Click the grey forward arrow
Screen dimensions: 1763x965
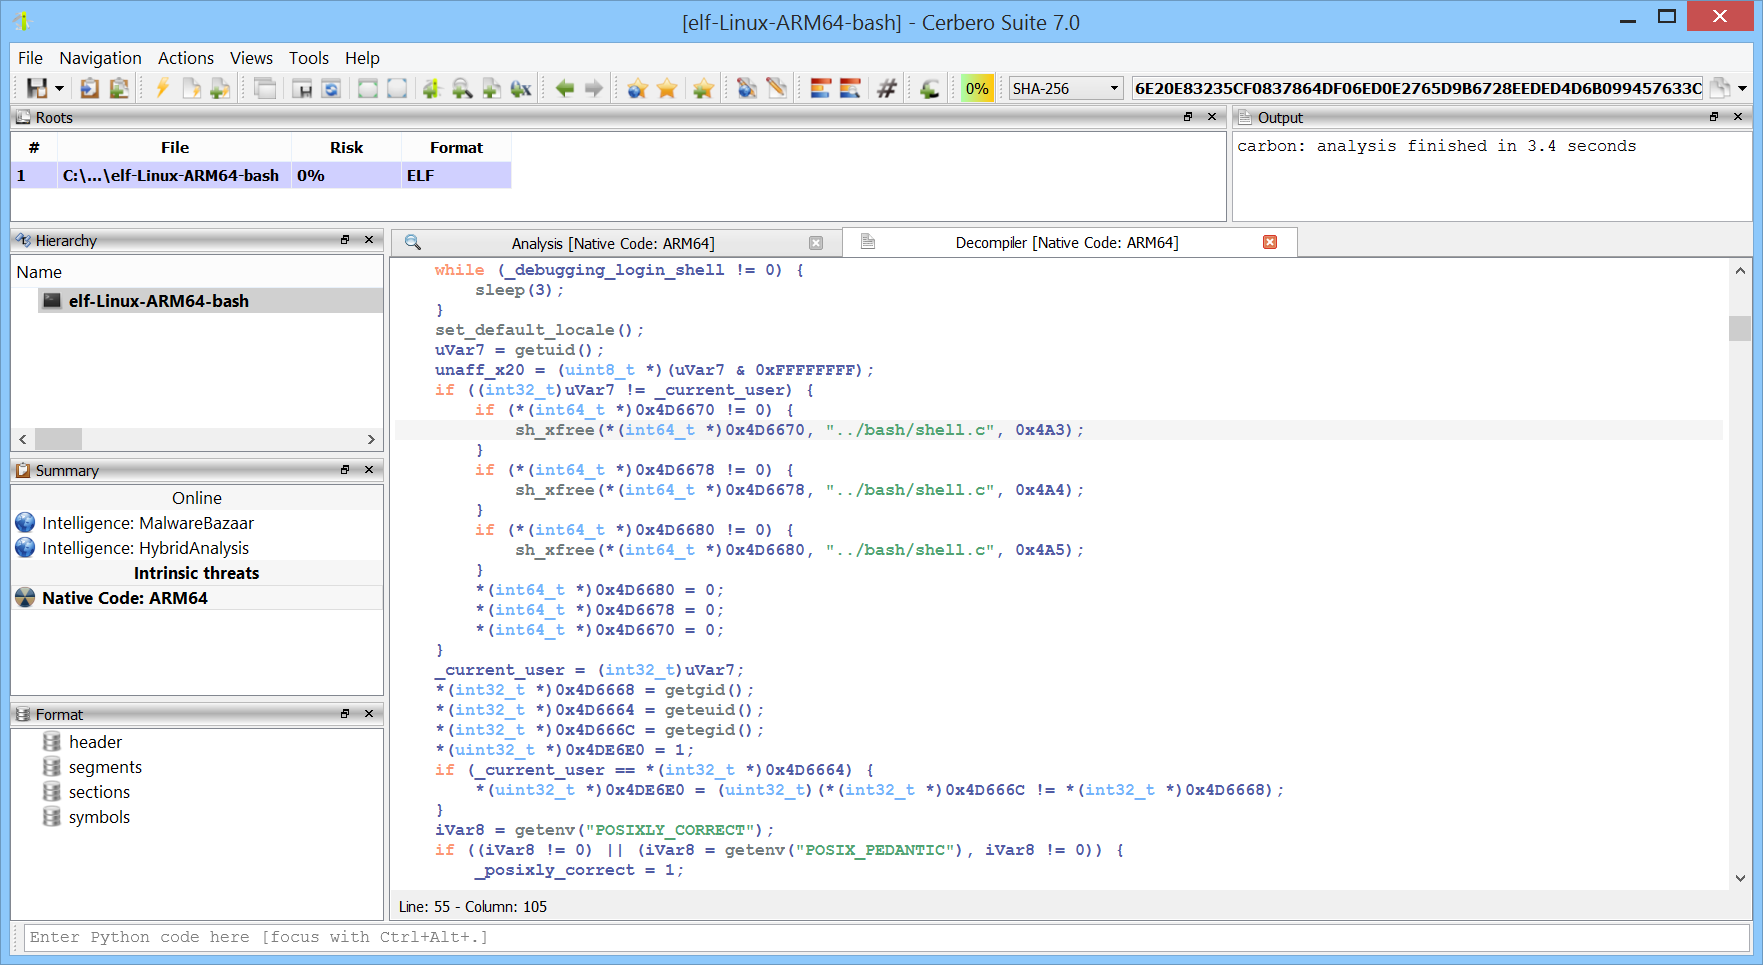pos(594,88)
